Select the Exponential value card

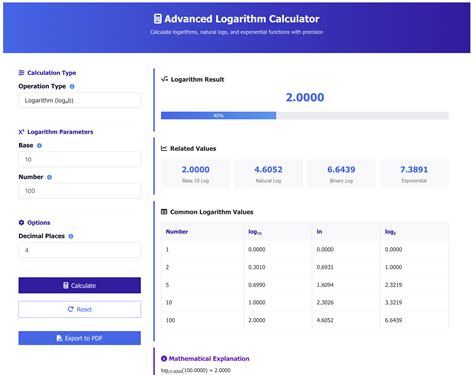[x=414, y=174]
